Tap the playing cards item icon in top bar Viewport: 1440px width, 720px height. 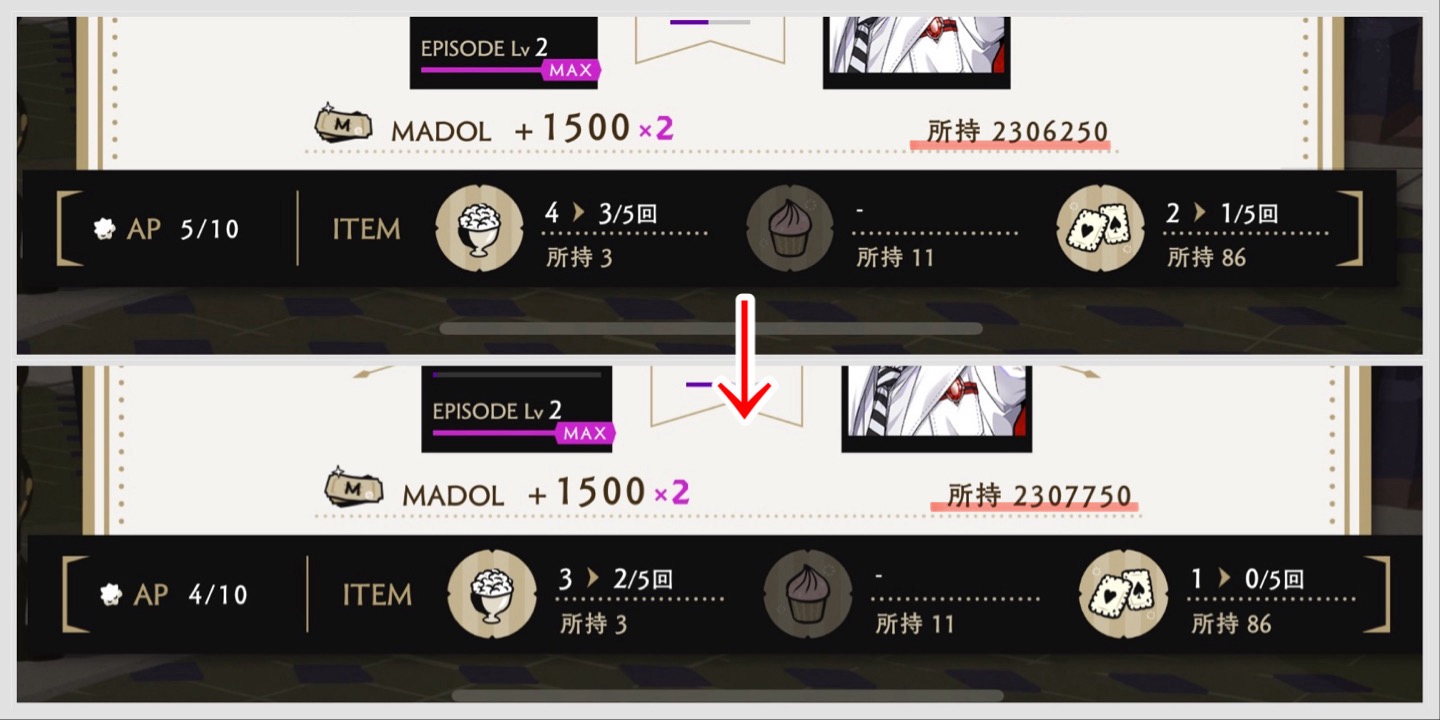[1100, 229]
